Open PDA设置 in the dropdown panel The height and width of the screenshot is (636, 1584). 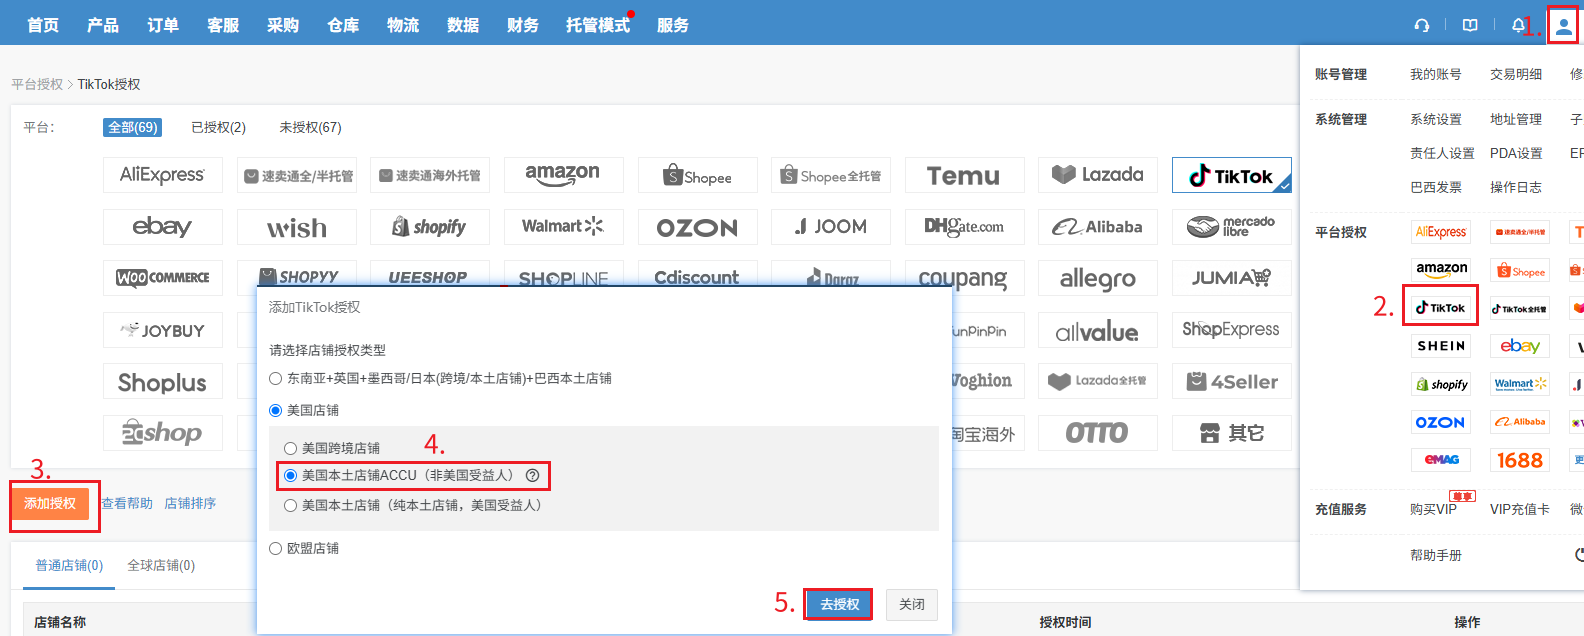point(1516,154)
